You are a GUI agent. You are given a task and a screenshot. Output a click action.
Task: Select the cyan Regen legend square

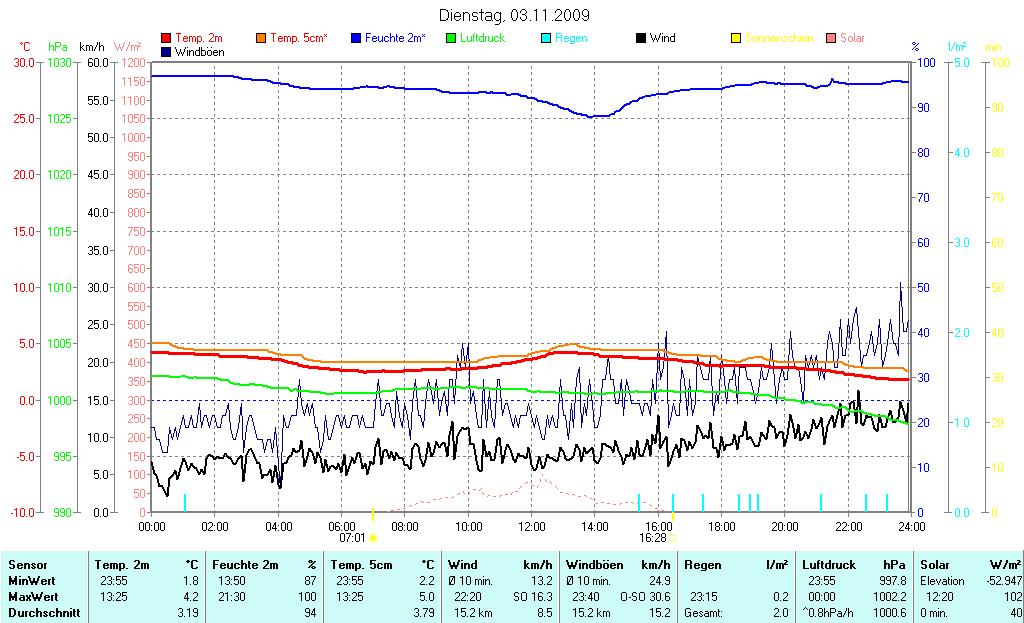click(x=546, y=39)
